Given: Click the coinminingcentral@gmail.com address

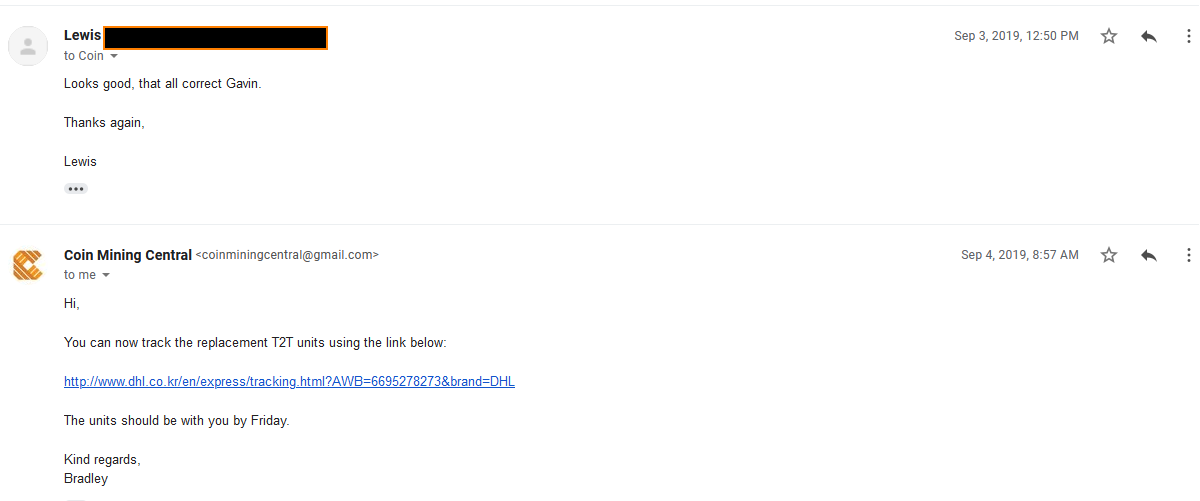Looking at the screenshot, I should coord(287,255).
